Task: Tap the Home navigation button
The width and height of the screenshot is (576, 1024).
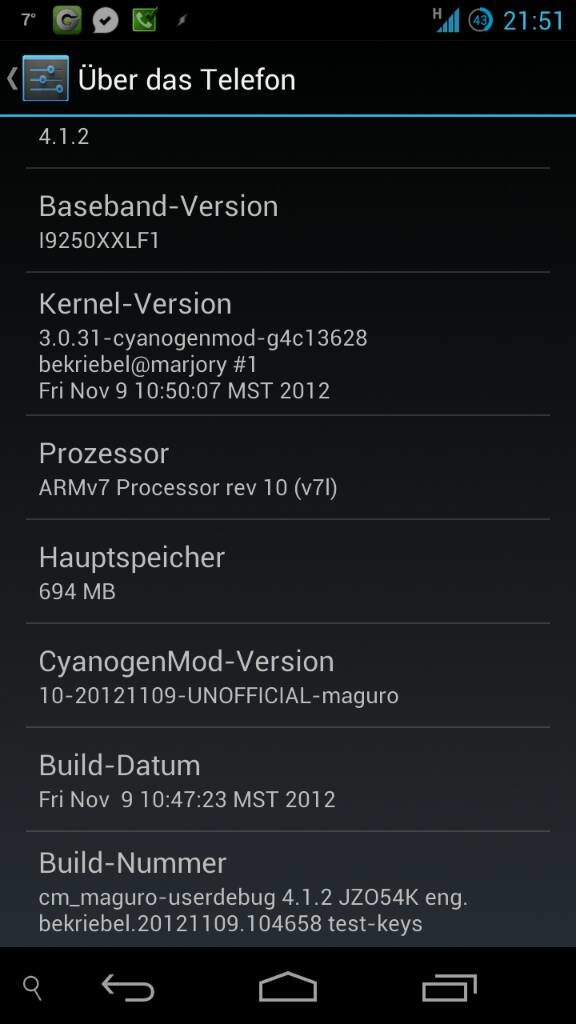Action: pos(288,987)
